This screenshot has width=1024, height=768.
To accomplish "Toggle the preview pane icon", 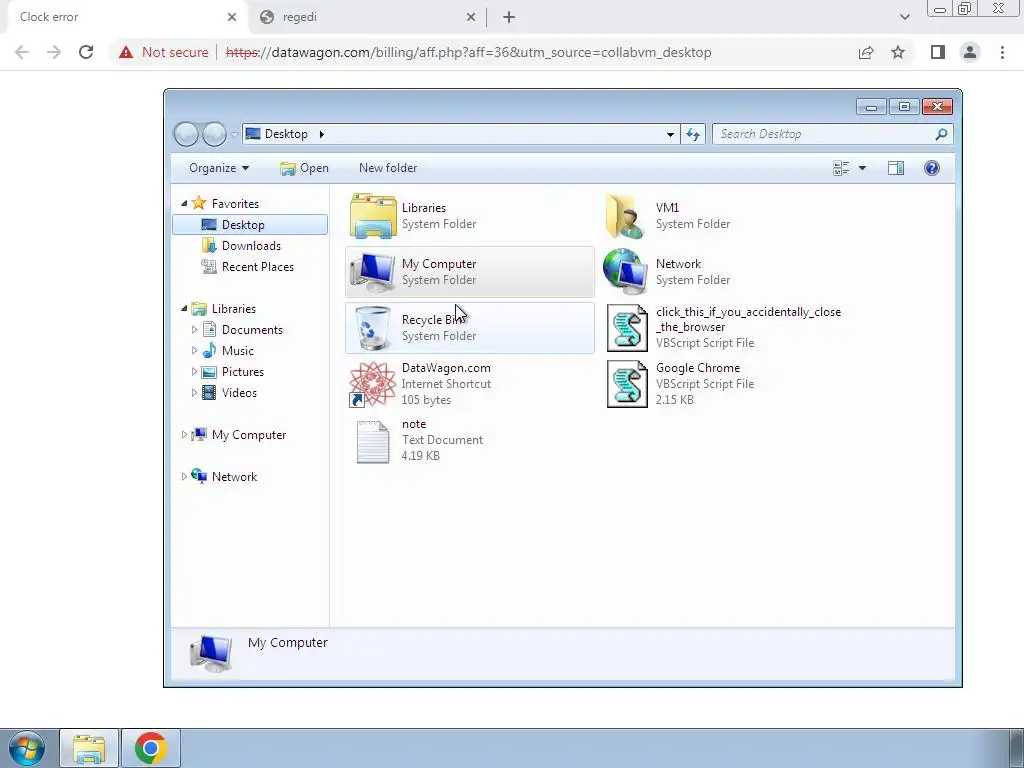I will (x=896, y=168).
